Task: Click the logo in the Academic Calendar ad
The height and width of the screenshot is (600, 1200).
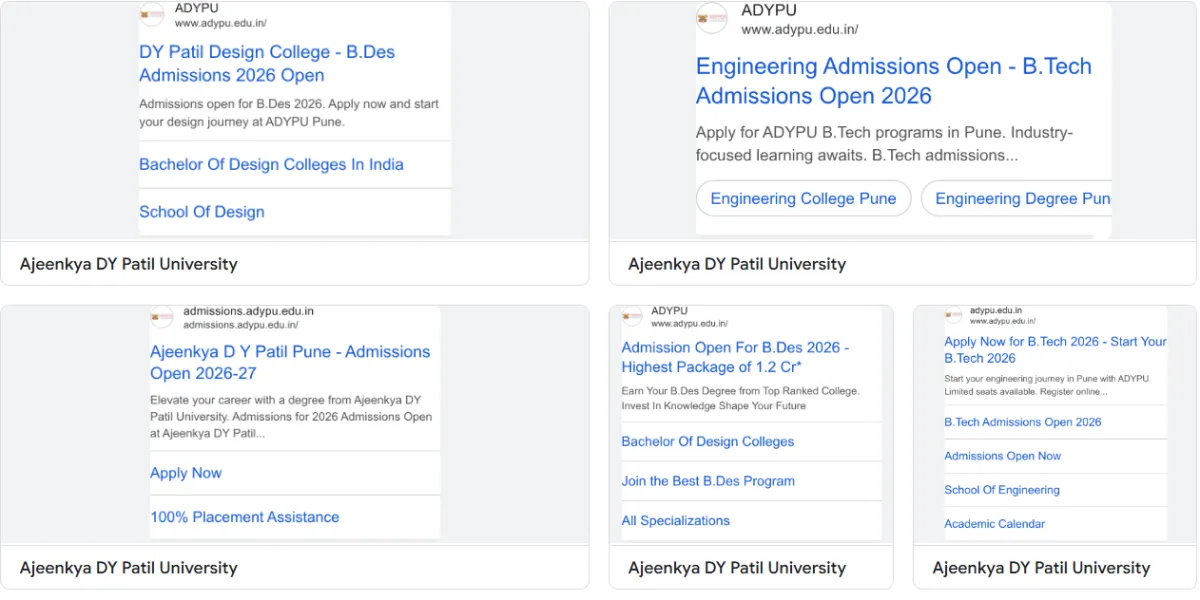Action: point(954,316)
